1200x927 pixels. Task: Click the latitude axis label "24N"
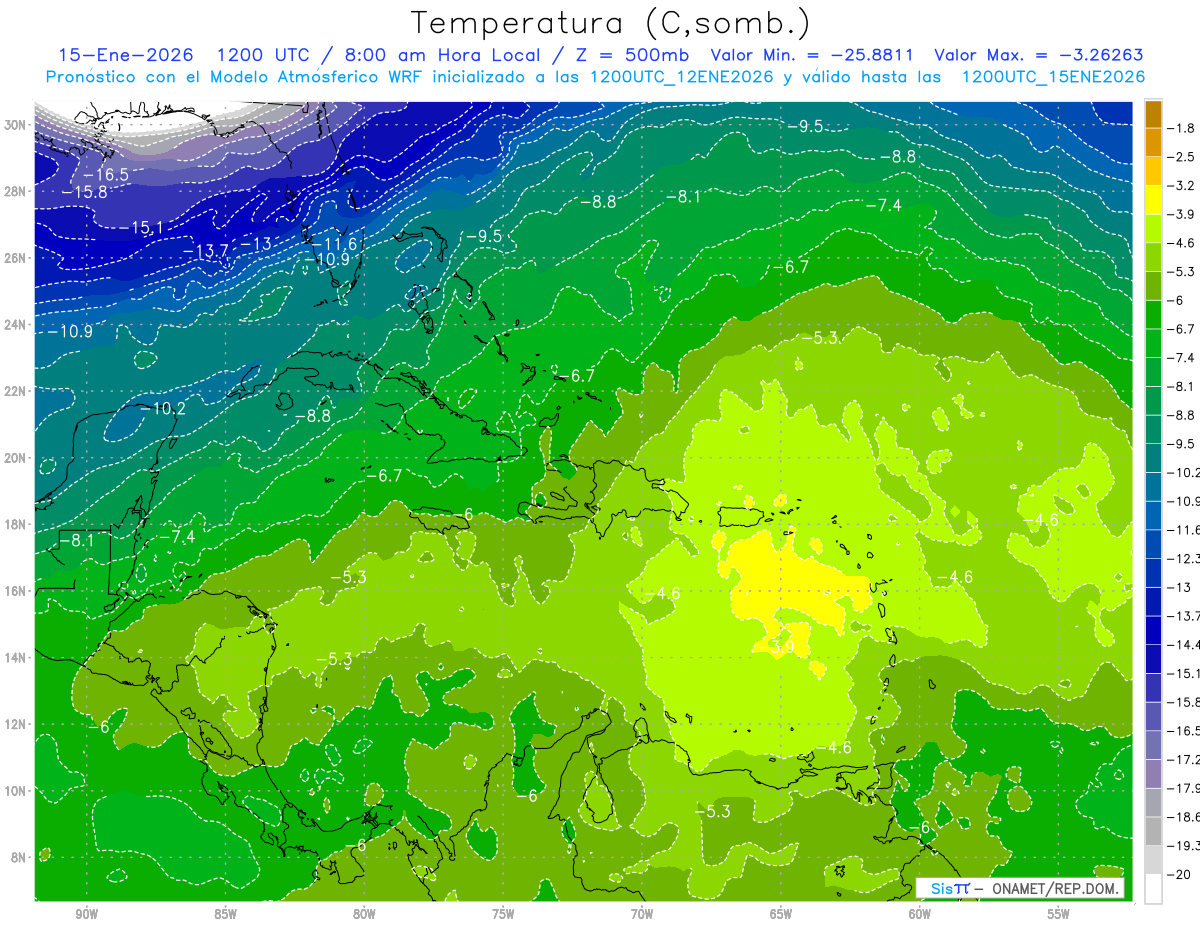coord(16,324)
